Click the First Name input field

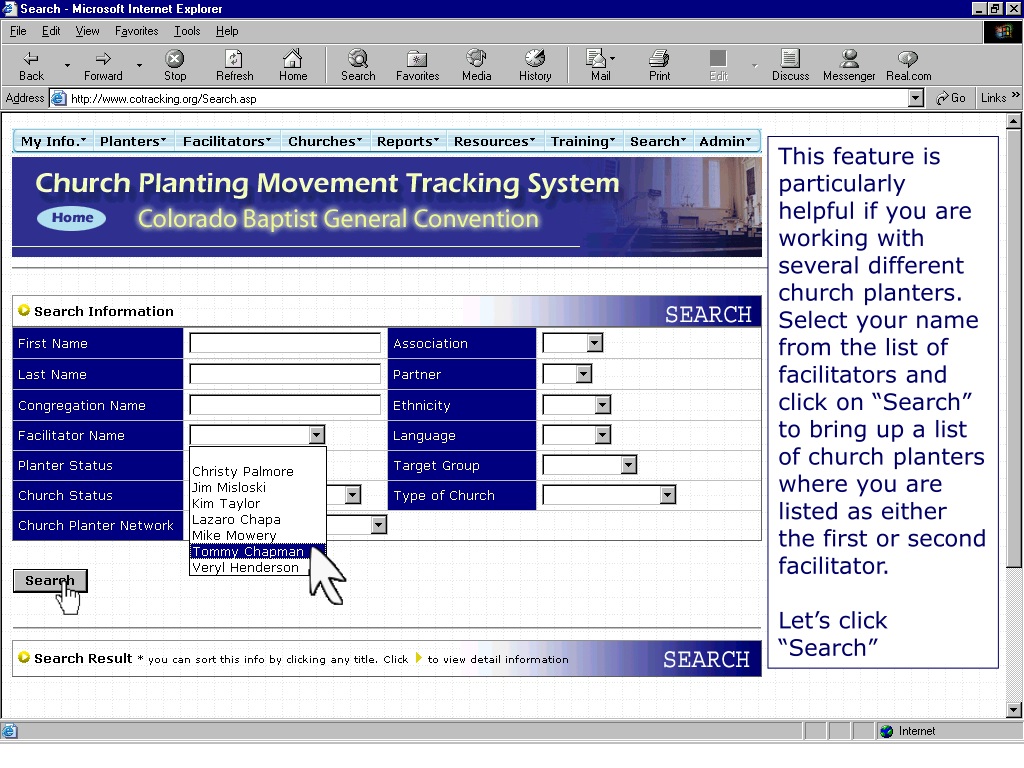[285, 343]
